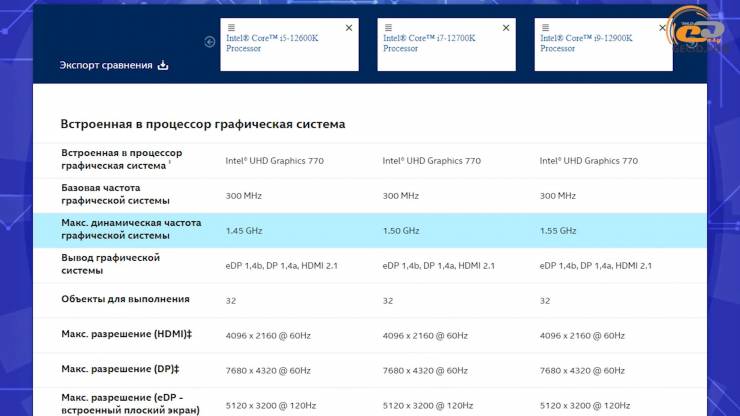Screen dimensions: 740x416
Task: Click the footnote marker after Встроенная в процессор графическая система label
Action: 169,162
